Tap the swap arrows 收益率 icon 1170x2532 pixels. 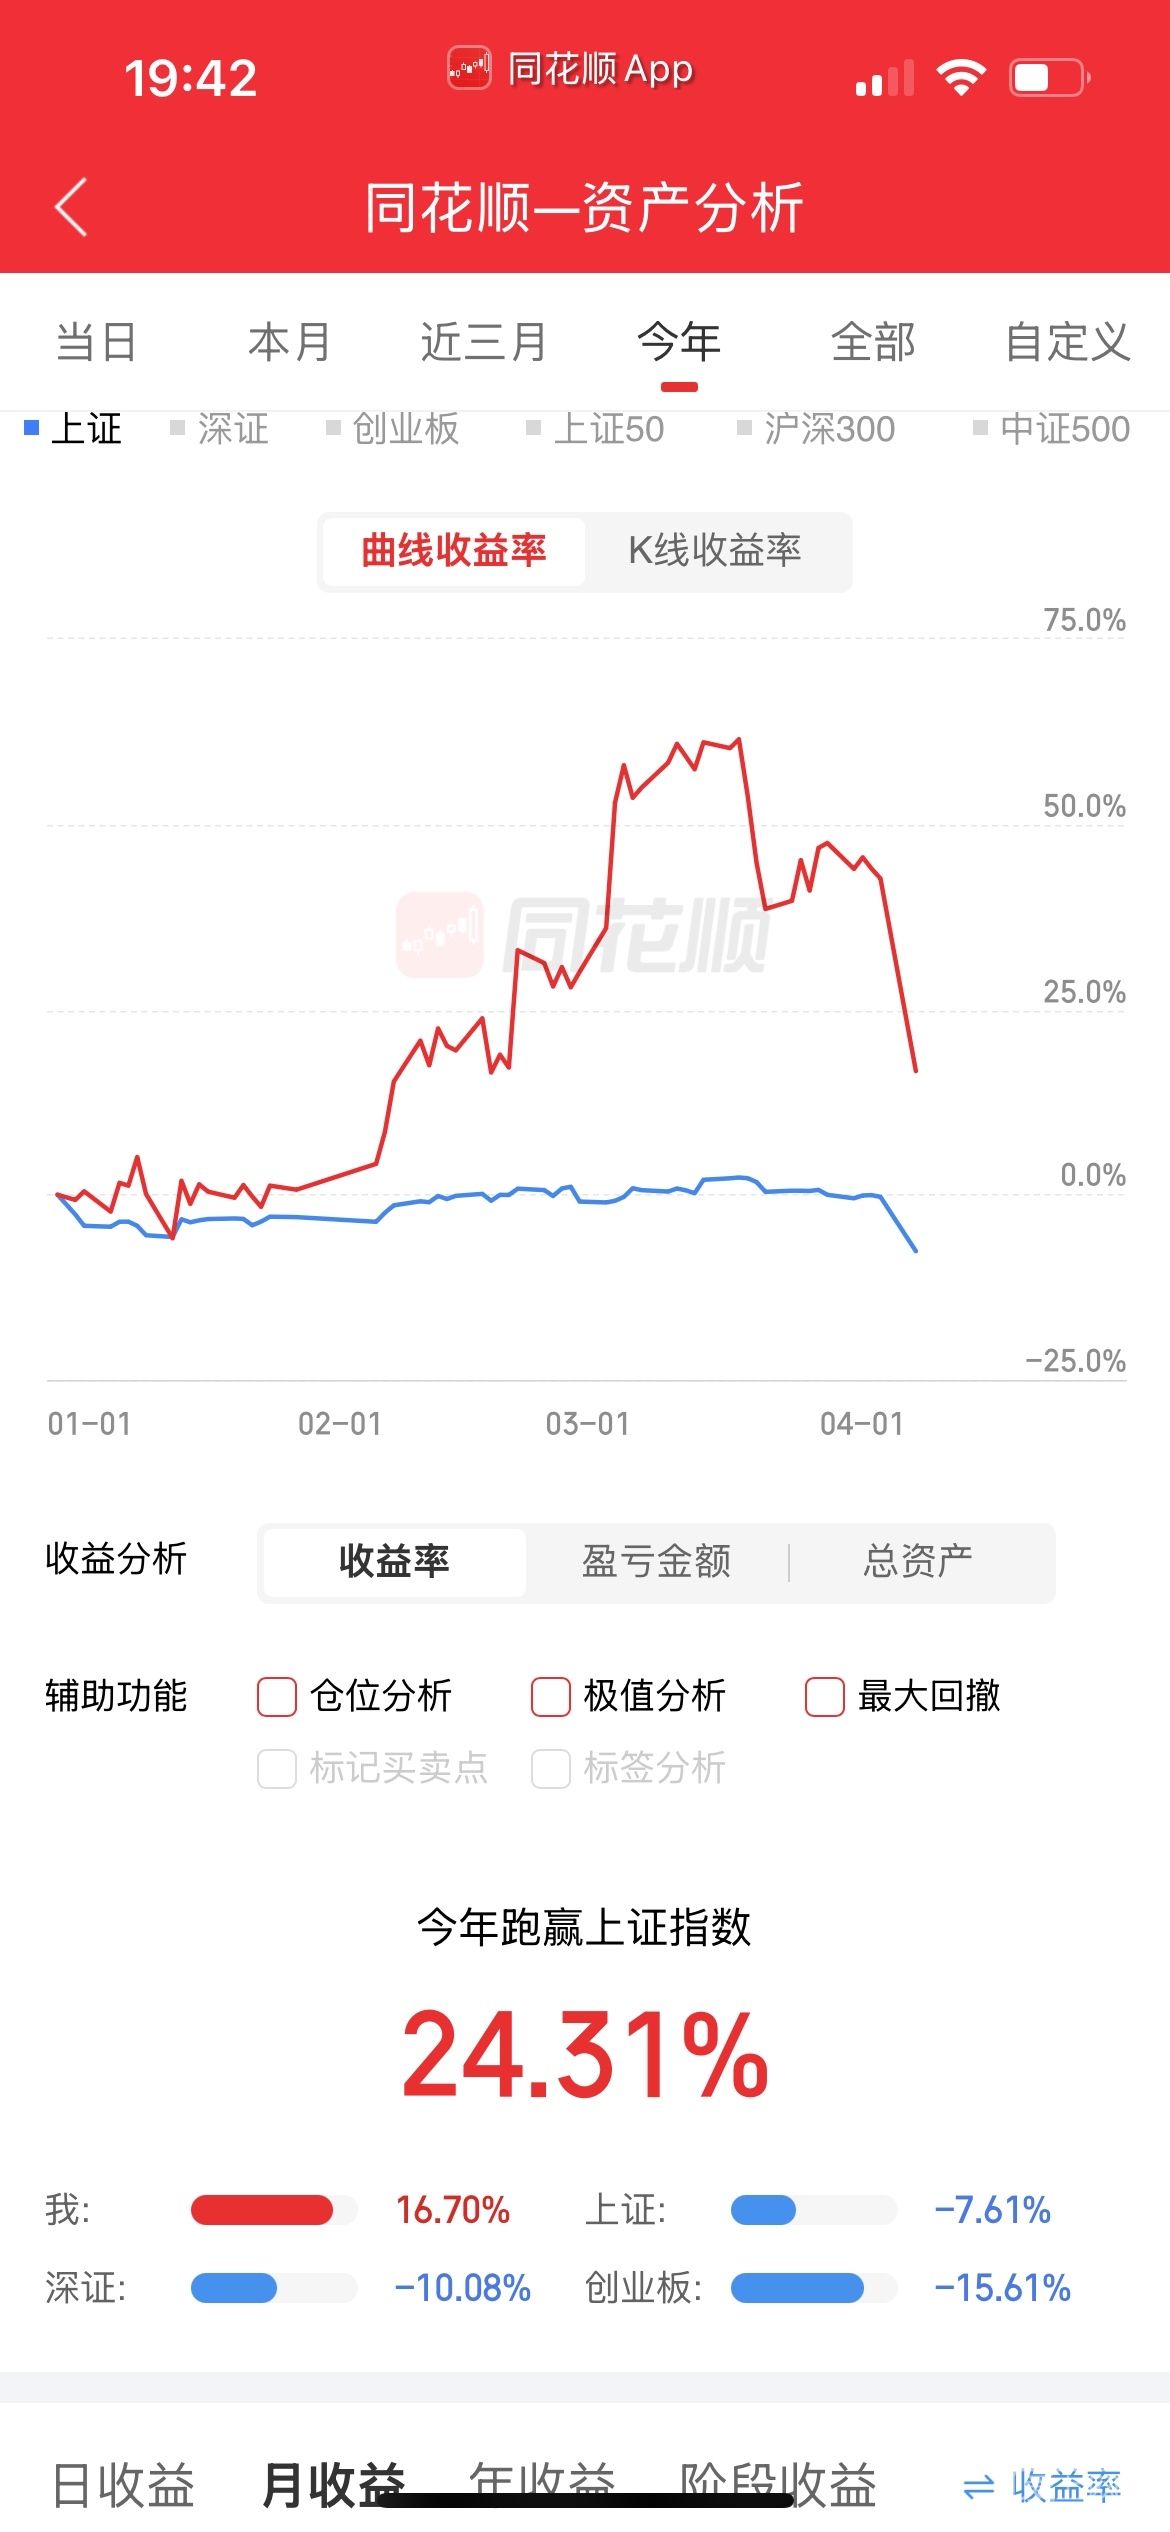(978, 2486)
